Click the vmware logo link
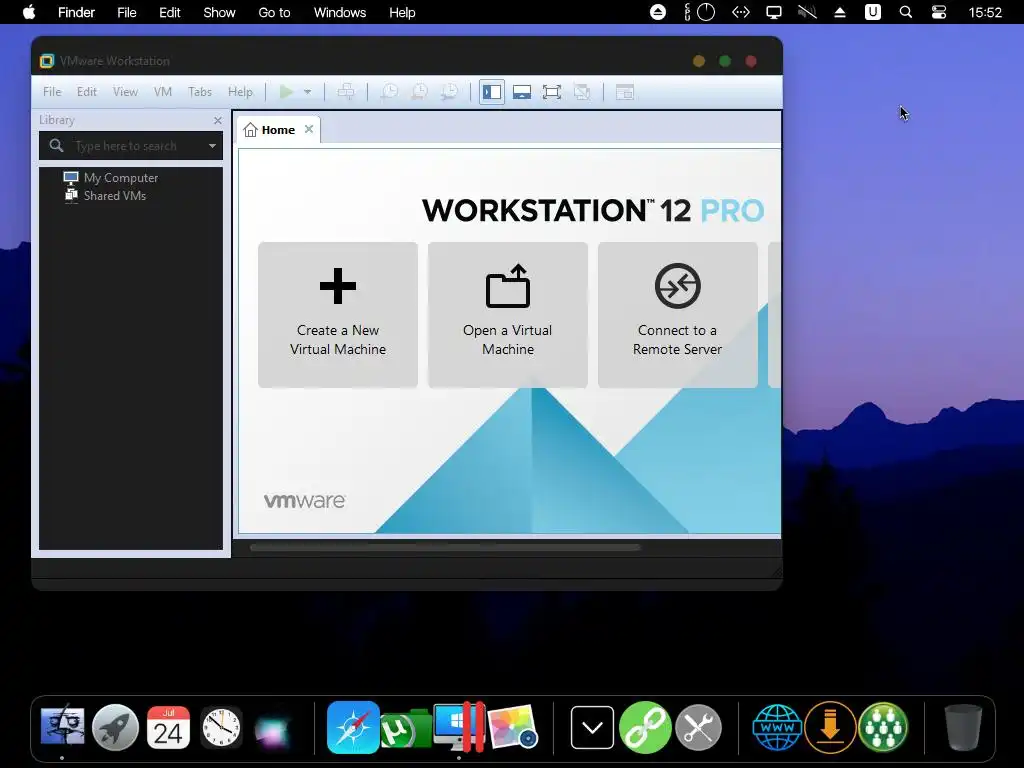The image size is (1024, 768). (x=304, y=501)
